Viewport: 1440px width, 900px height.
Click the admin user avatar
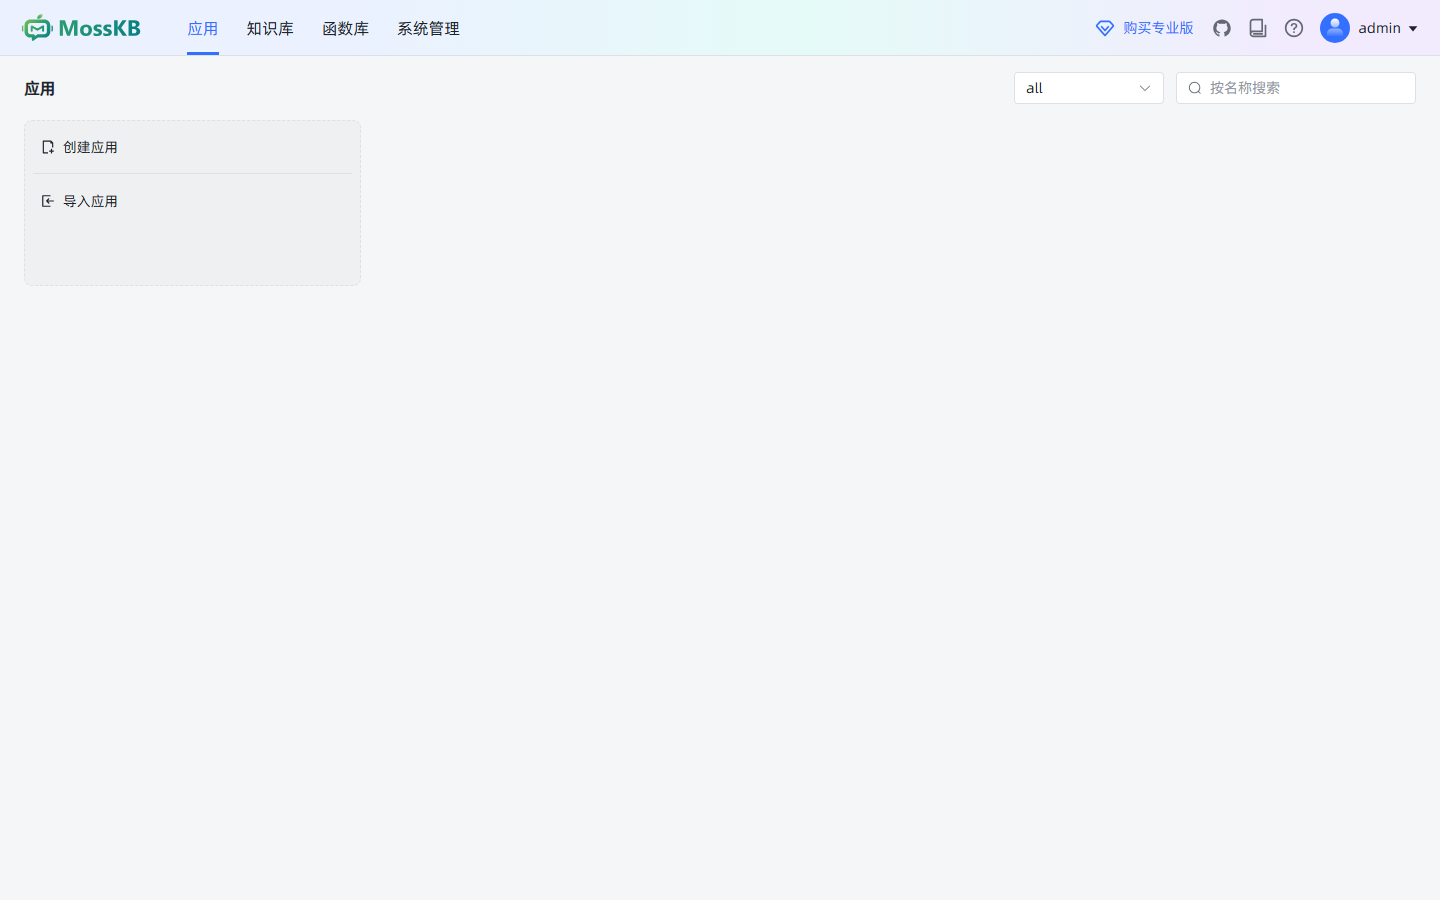[1335, 28]
